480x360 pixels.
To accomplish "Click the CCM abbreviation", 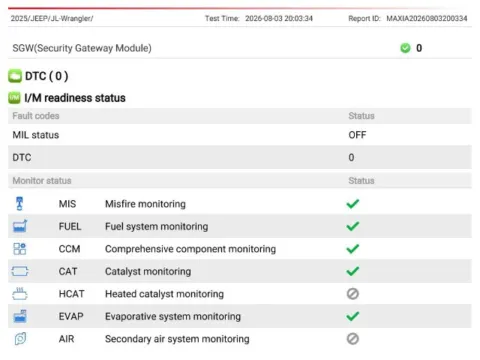I will (x=69, y=249).
